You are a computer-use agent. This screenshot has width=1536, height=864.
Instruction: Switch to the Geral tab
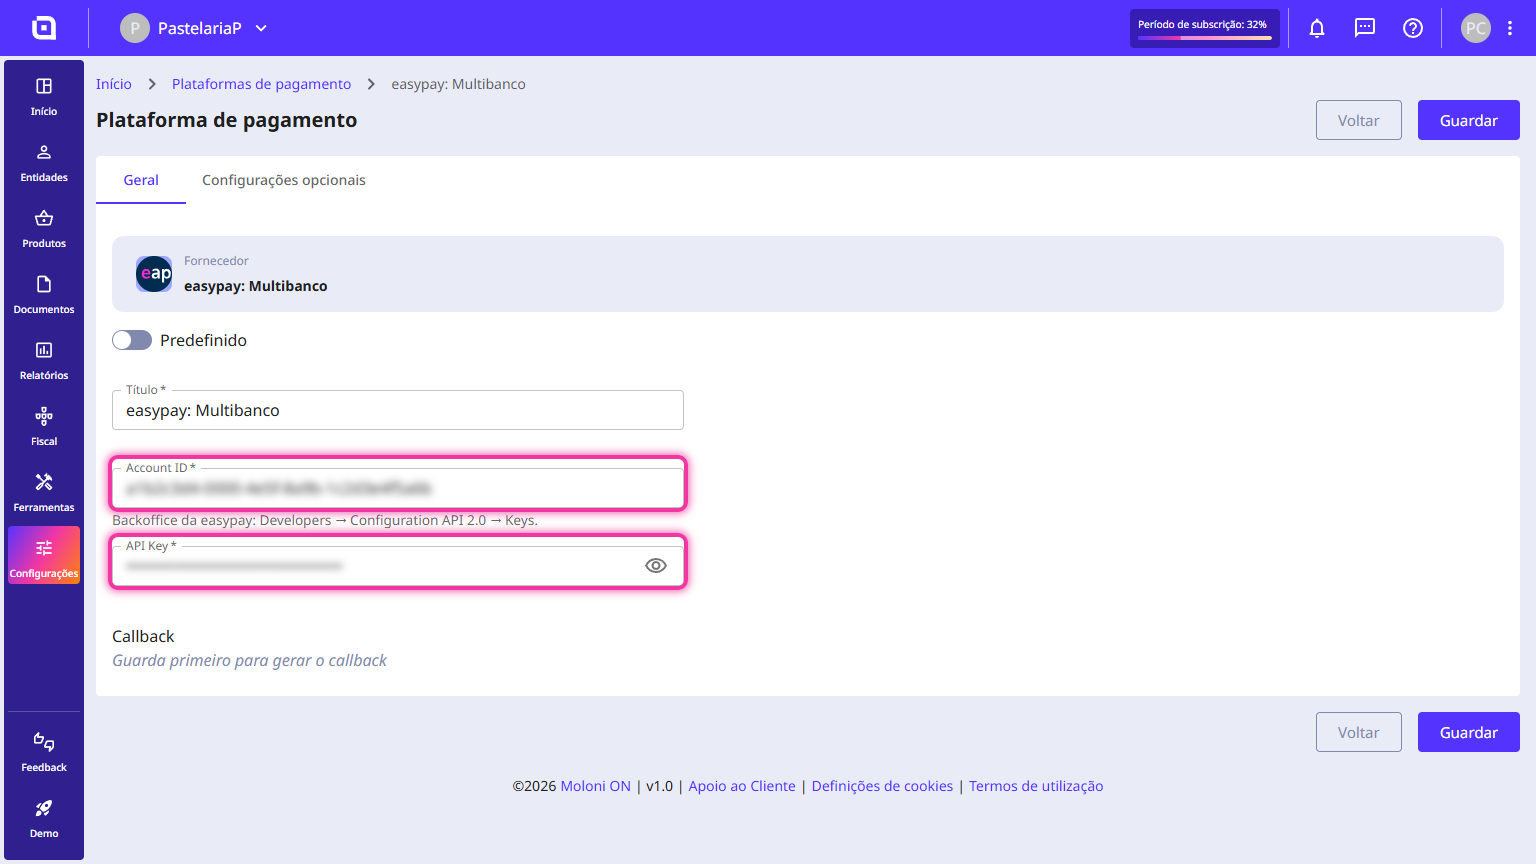coord(141,180)
